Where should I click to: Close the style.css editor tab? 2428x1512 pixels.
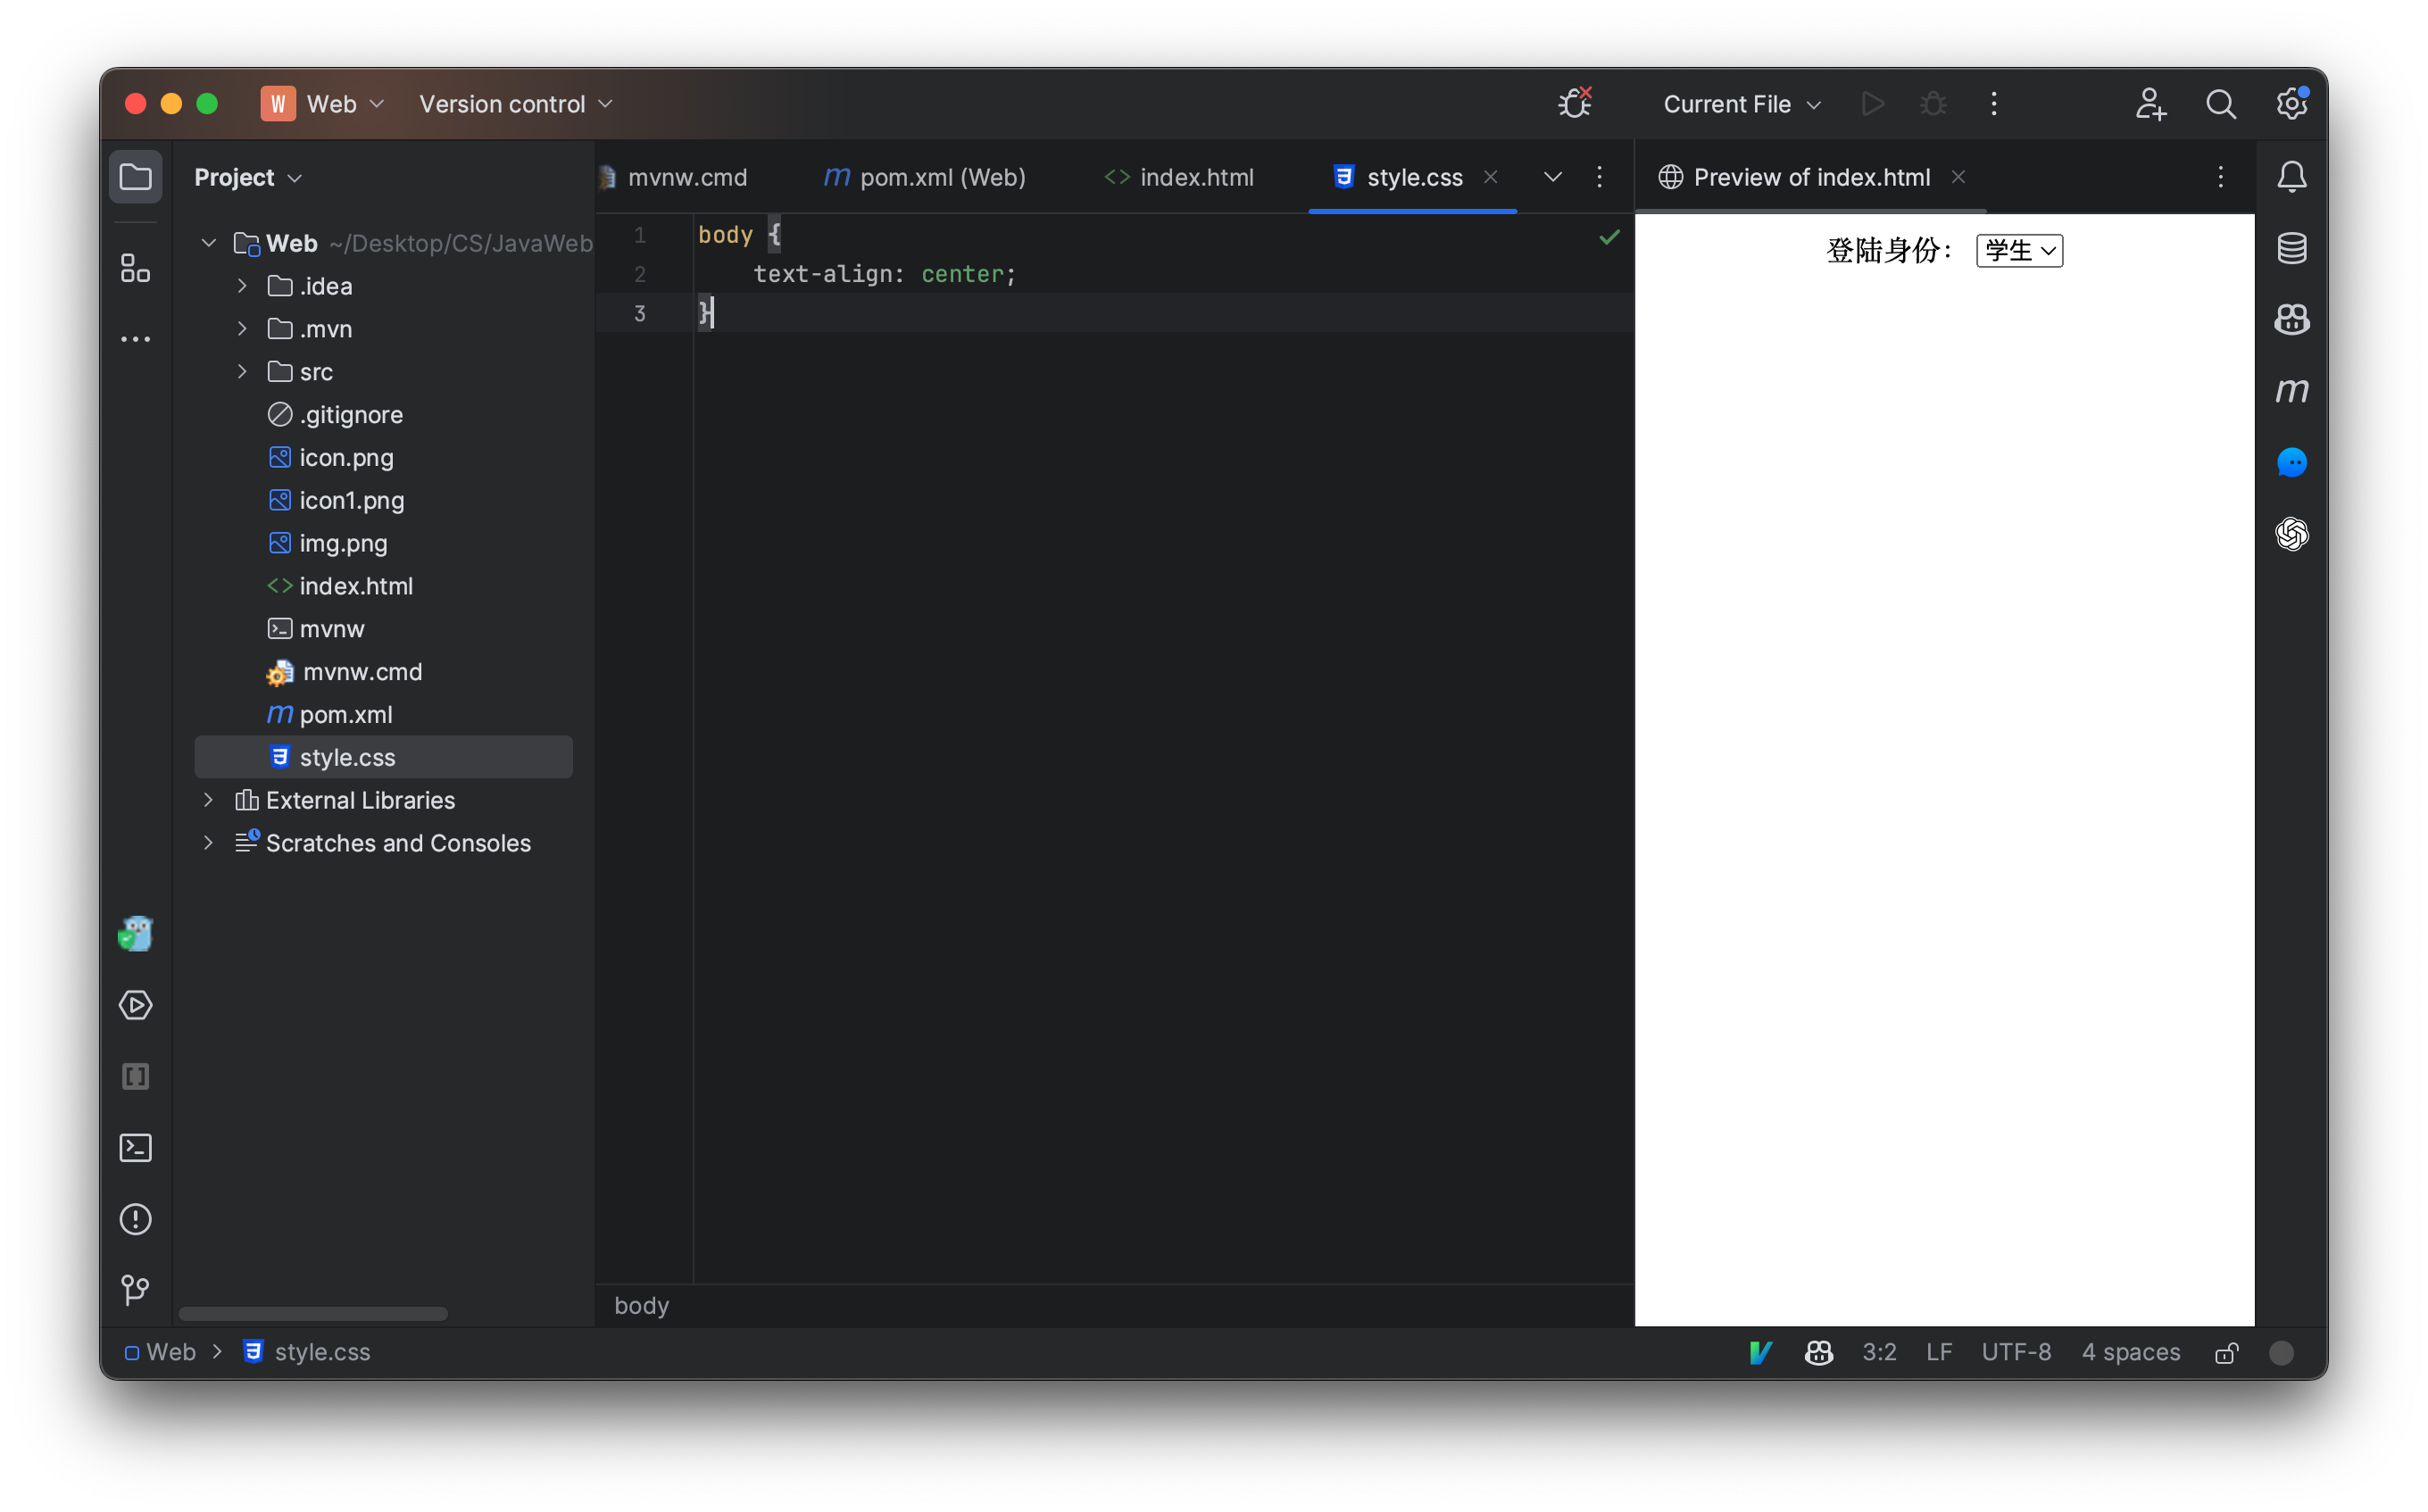click(1490, 177)
